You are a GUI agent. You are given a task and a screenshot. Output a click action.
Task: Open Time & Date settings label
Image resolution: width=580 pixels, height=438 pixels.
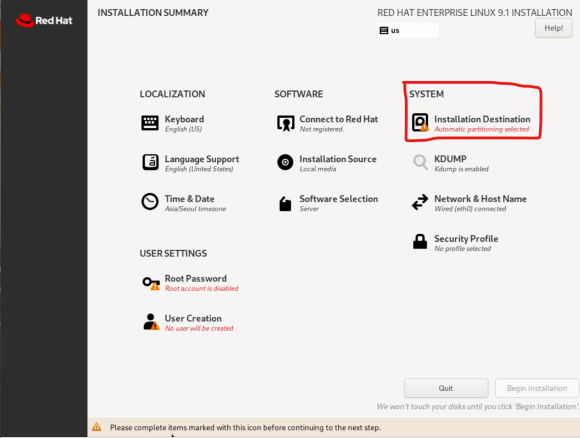(189, 199)
